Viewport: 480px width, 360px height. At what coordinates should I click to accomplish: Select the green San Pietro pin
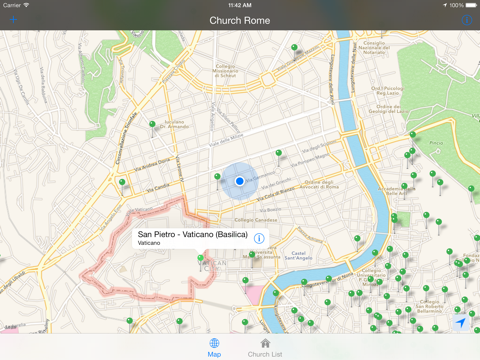(x=200, y=258)
